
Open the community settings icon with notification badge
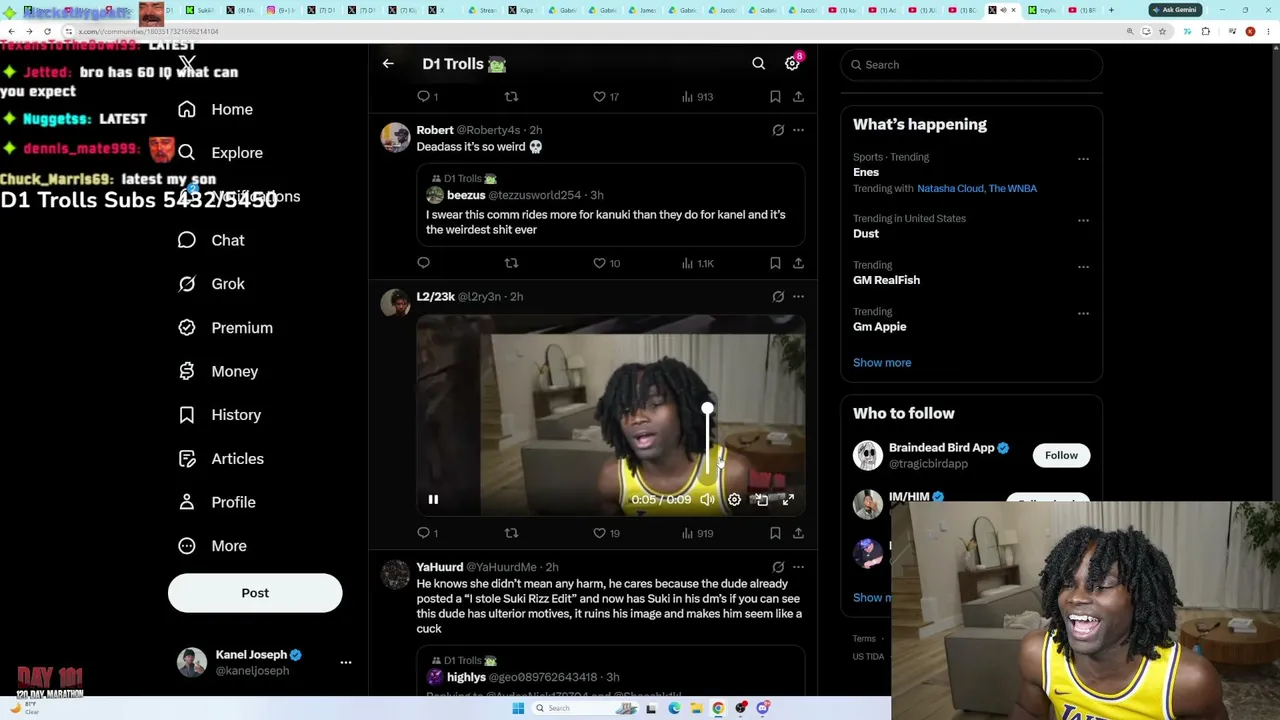793,63
